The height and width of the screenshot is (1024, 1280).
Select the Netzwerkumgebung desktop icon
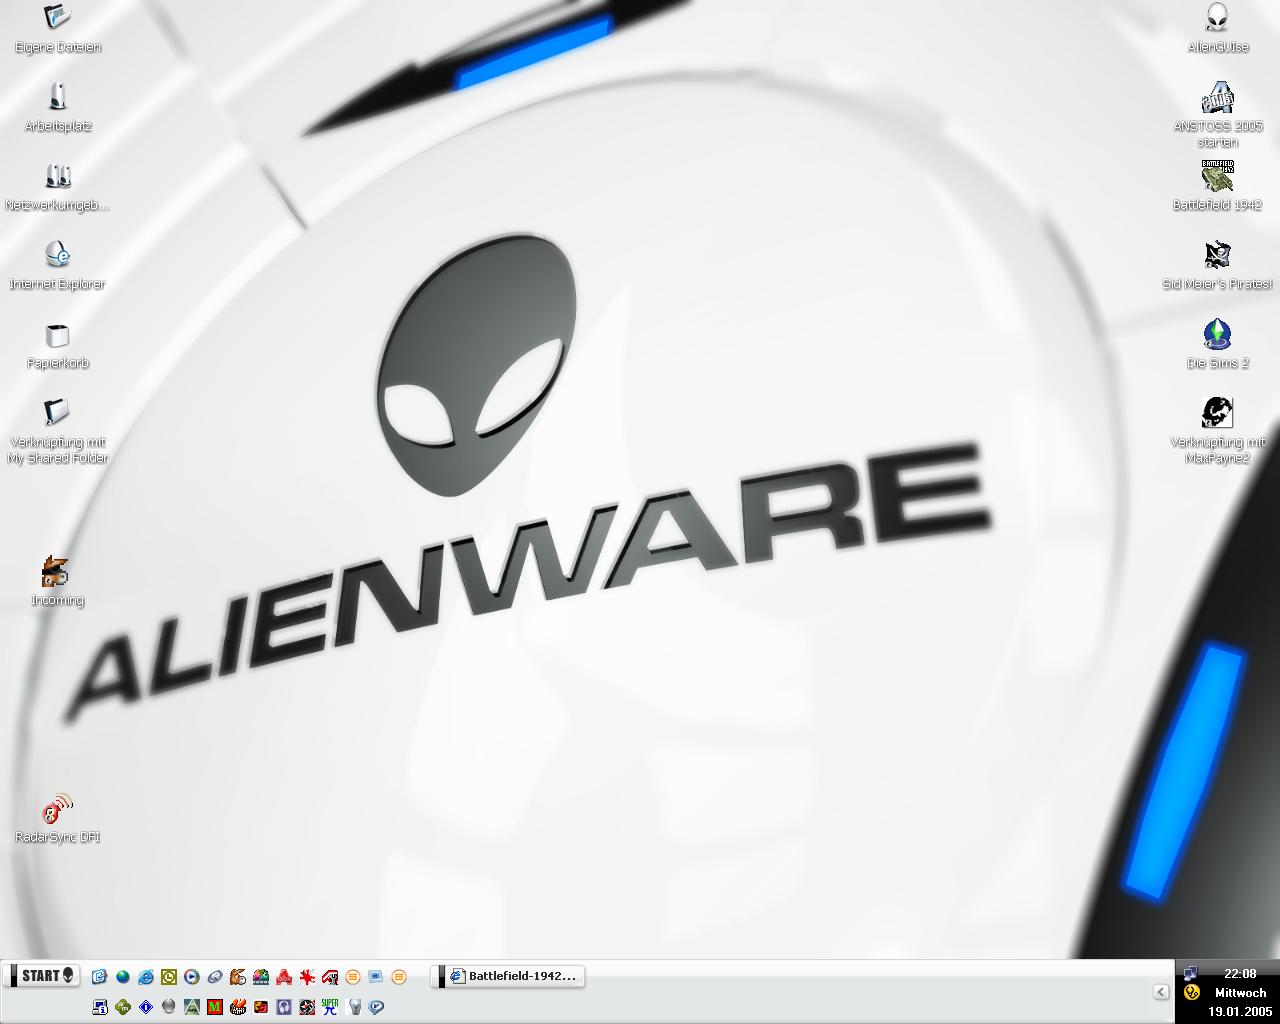[58, 187]
